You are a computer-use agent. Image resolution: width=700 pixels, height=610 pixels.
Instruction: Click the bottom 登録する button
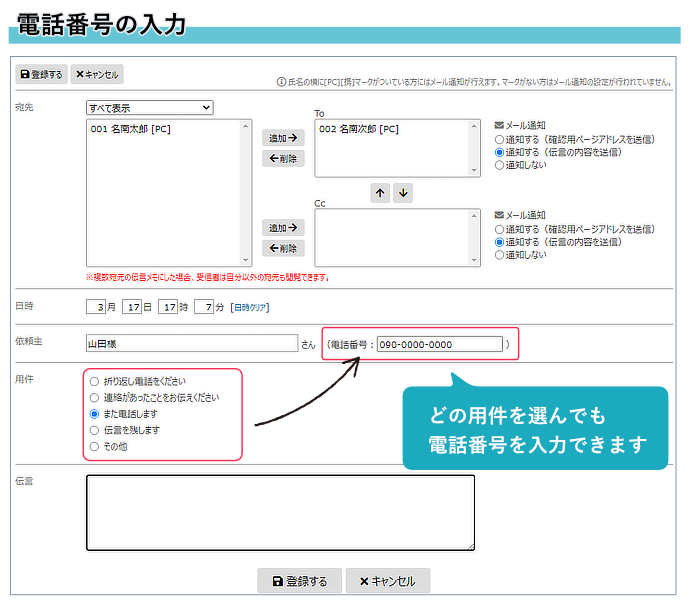pos(300,581)
